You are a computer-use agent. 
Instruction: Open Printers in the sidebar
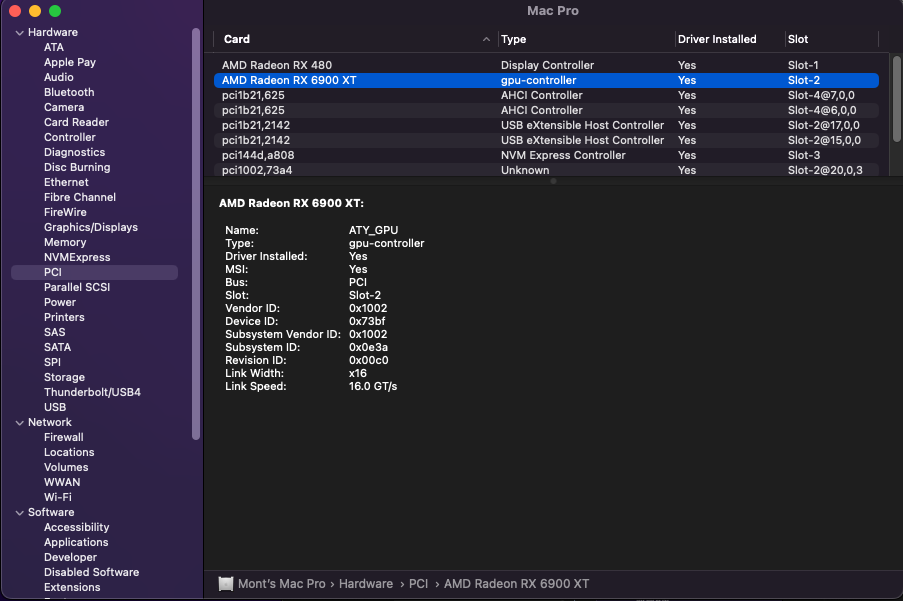pos(64,317)
